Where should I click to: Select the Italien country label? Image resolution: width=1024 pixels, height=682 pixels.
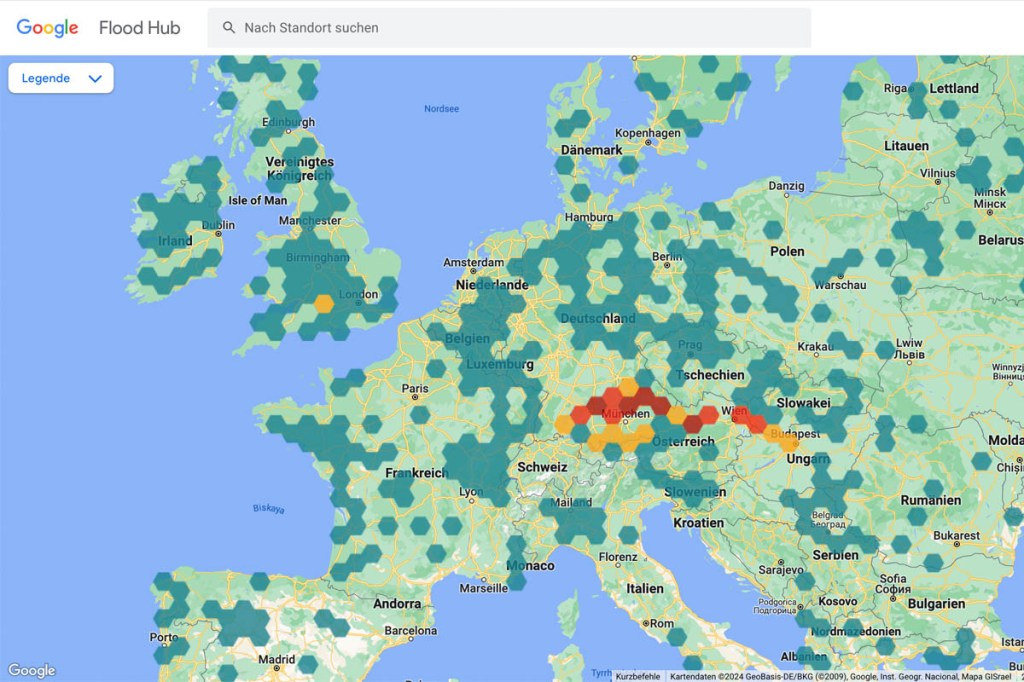pyautogui.click(x=645, y=589)
